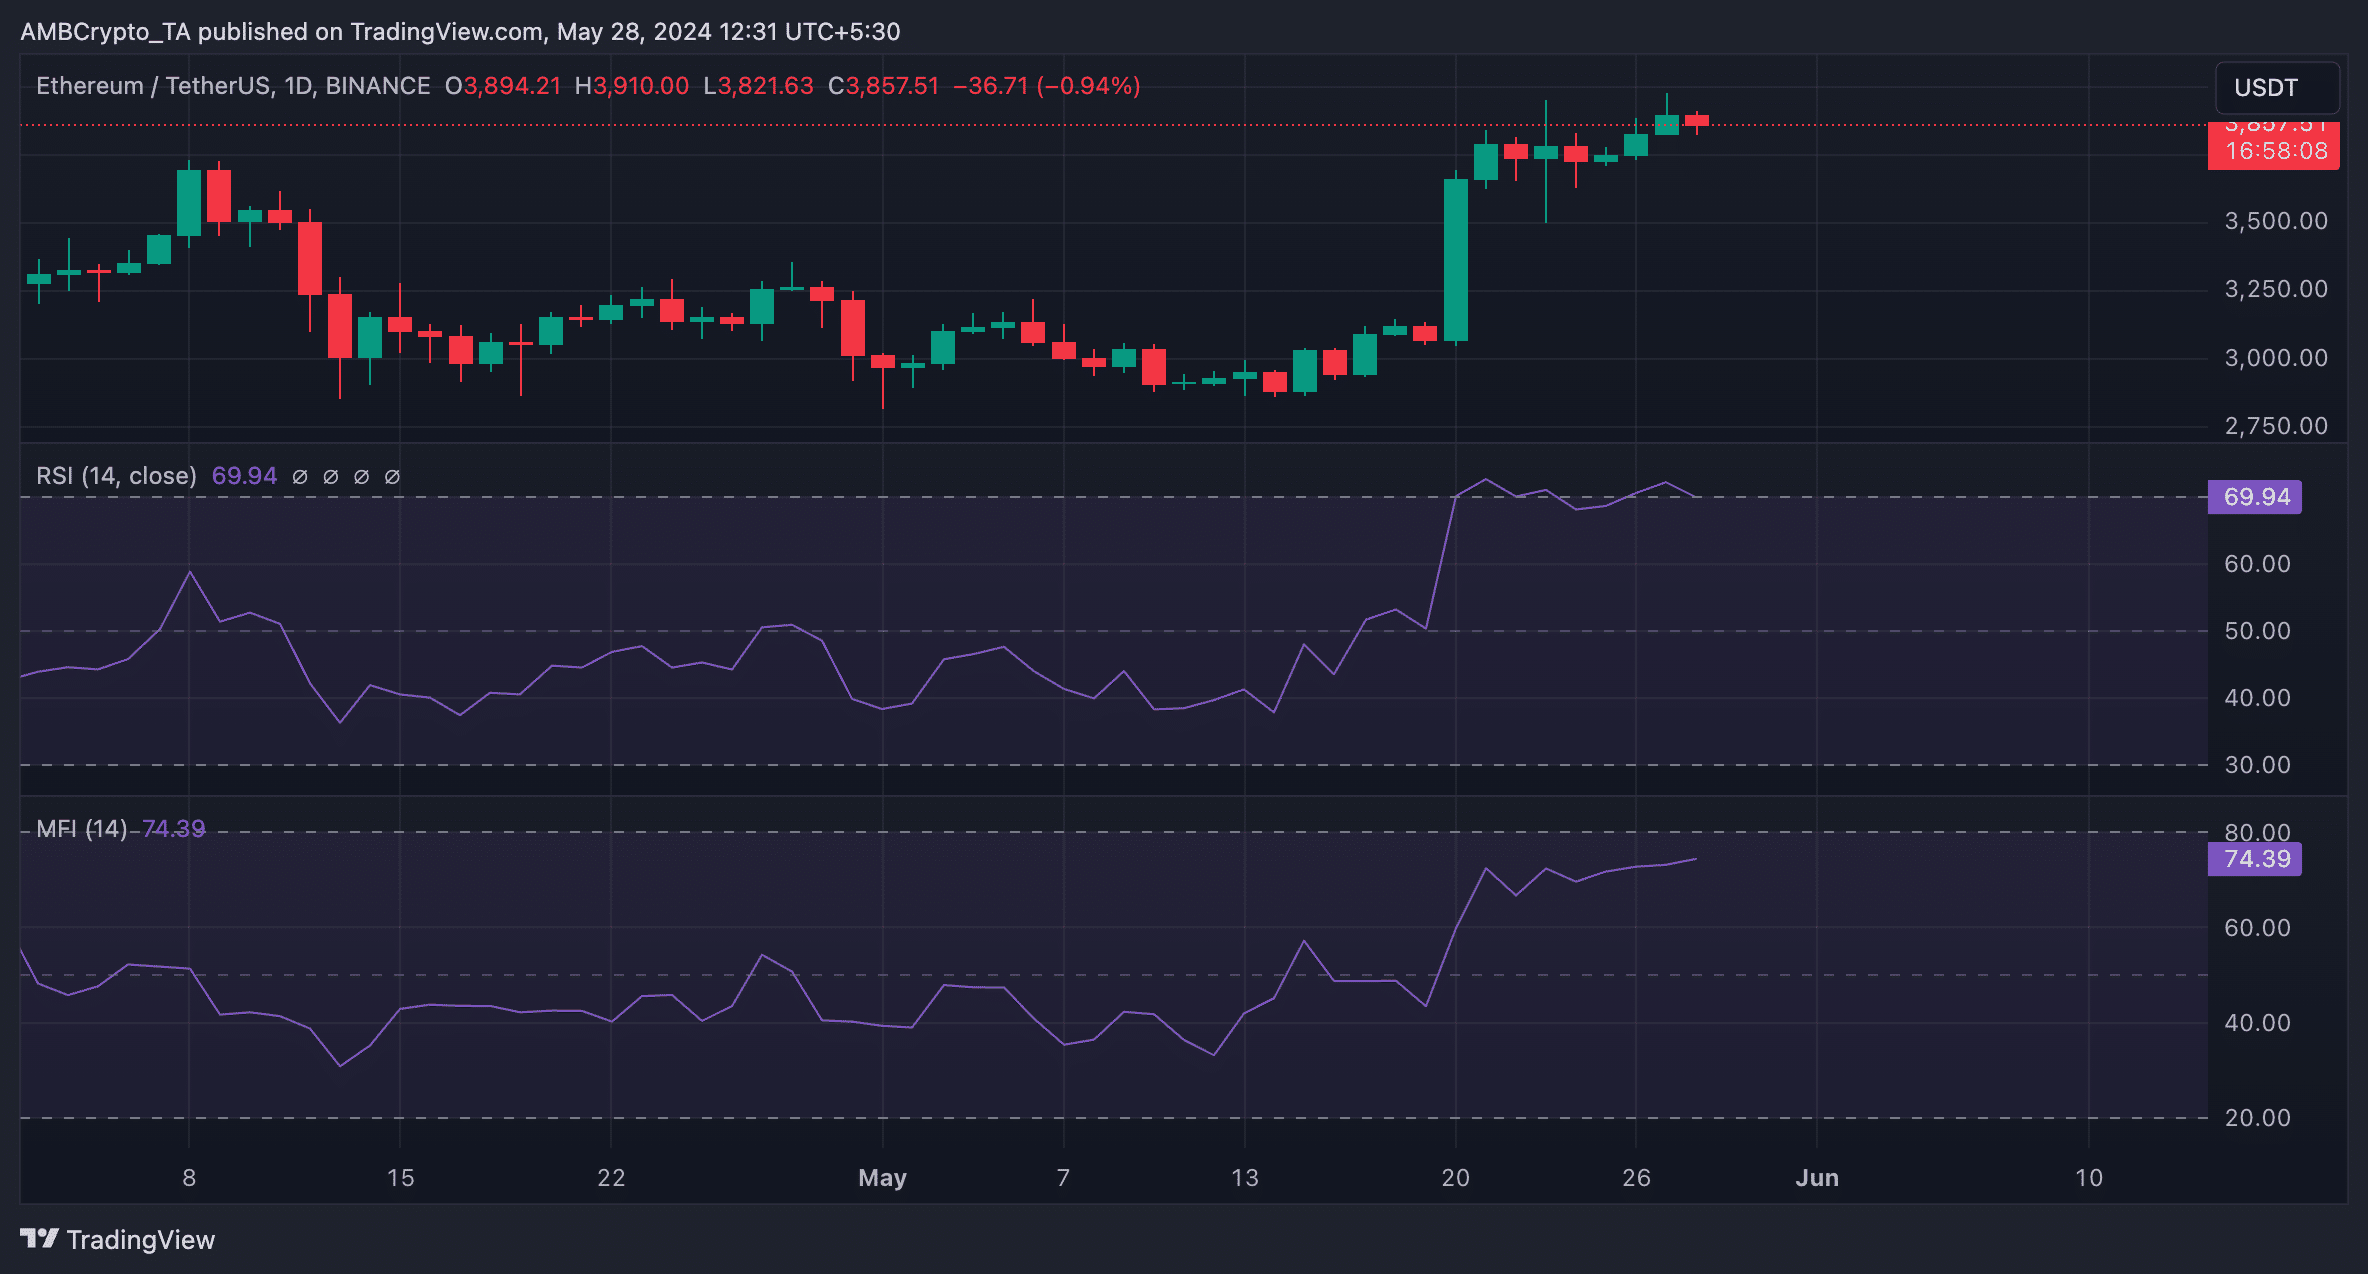Click the first ∅ symbol after RSI
This screenshot has height=1274, width=2368.
(x=299, y=477)
